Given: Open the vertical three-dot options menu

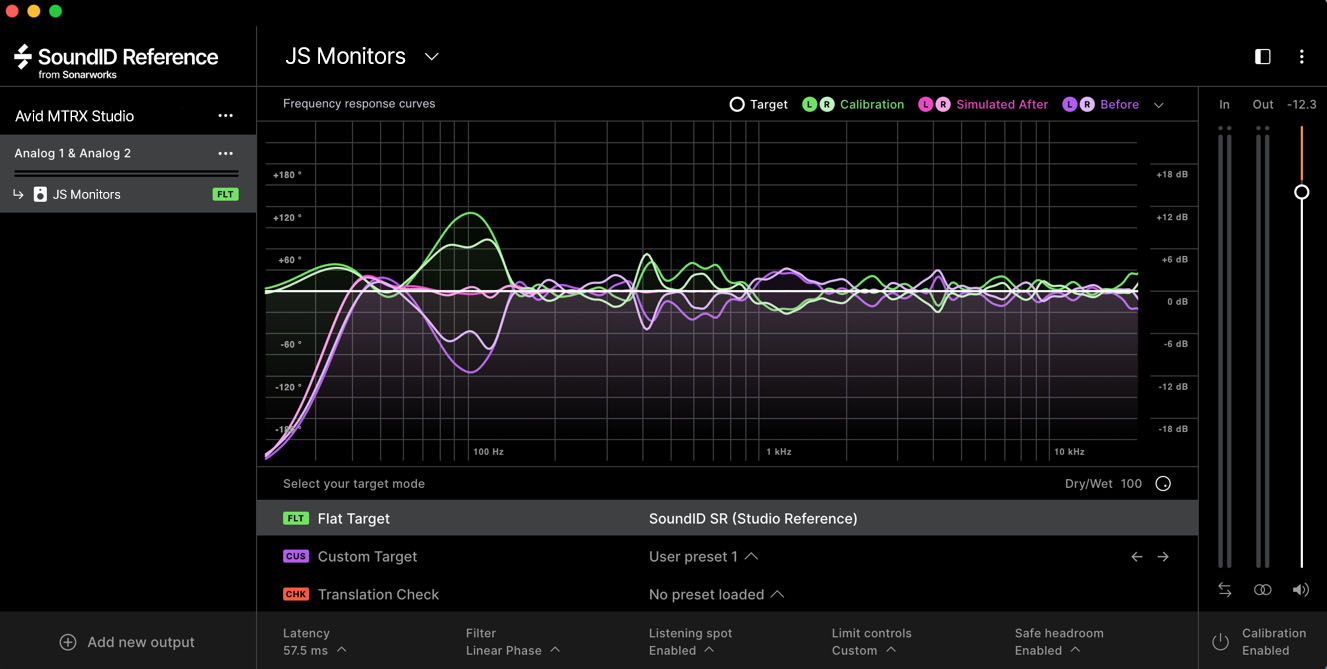Looking at the screenshot, I should (x=1301, y=57).
